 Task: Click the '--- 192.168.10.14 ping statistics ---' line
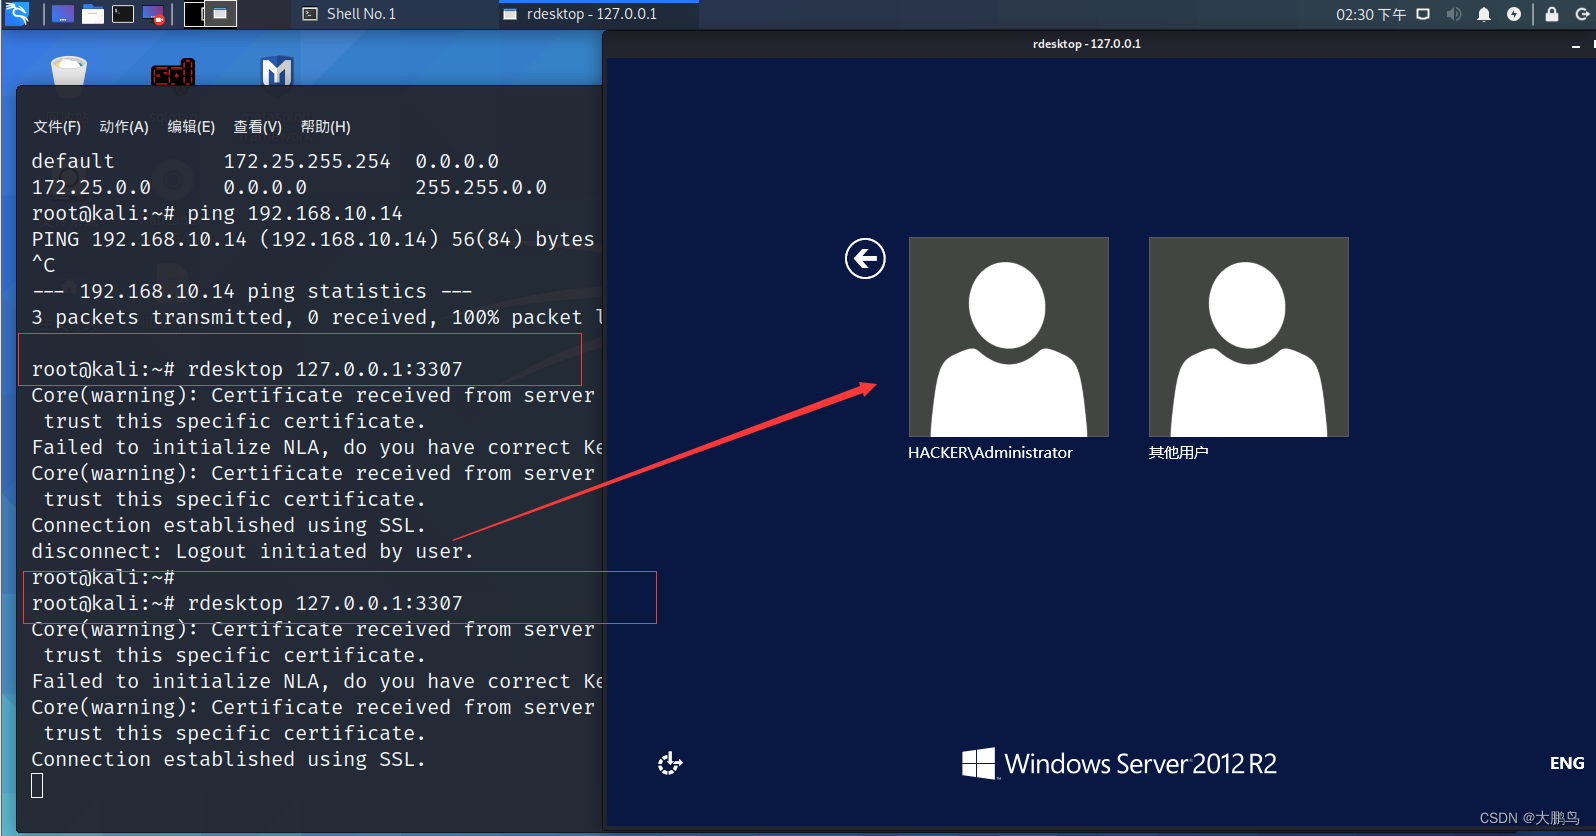point(252,291)
